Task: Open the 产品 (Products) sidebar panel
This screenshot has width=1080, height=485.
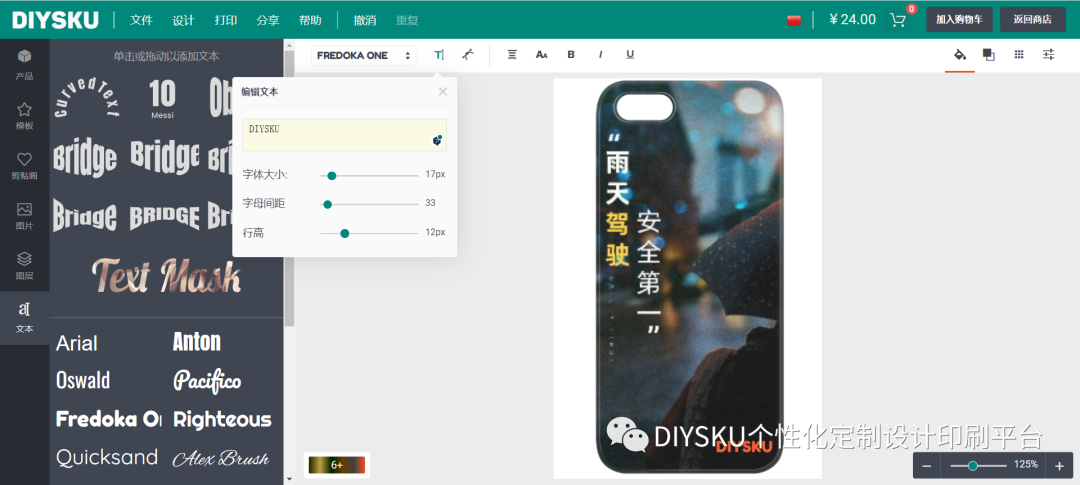Action: (x=24, y=64)
